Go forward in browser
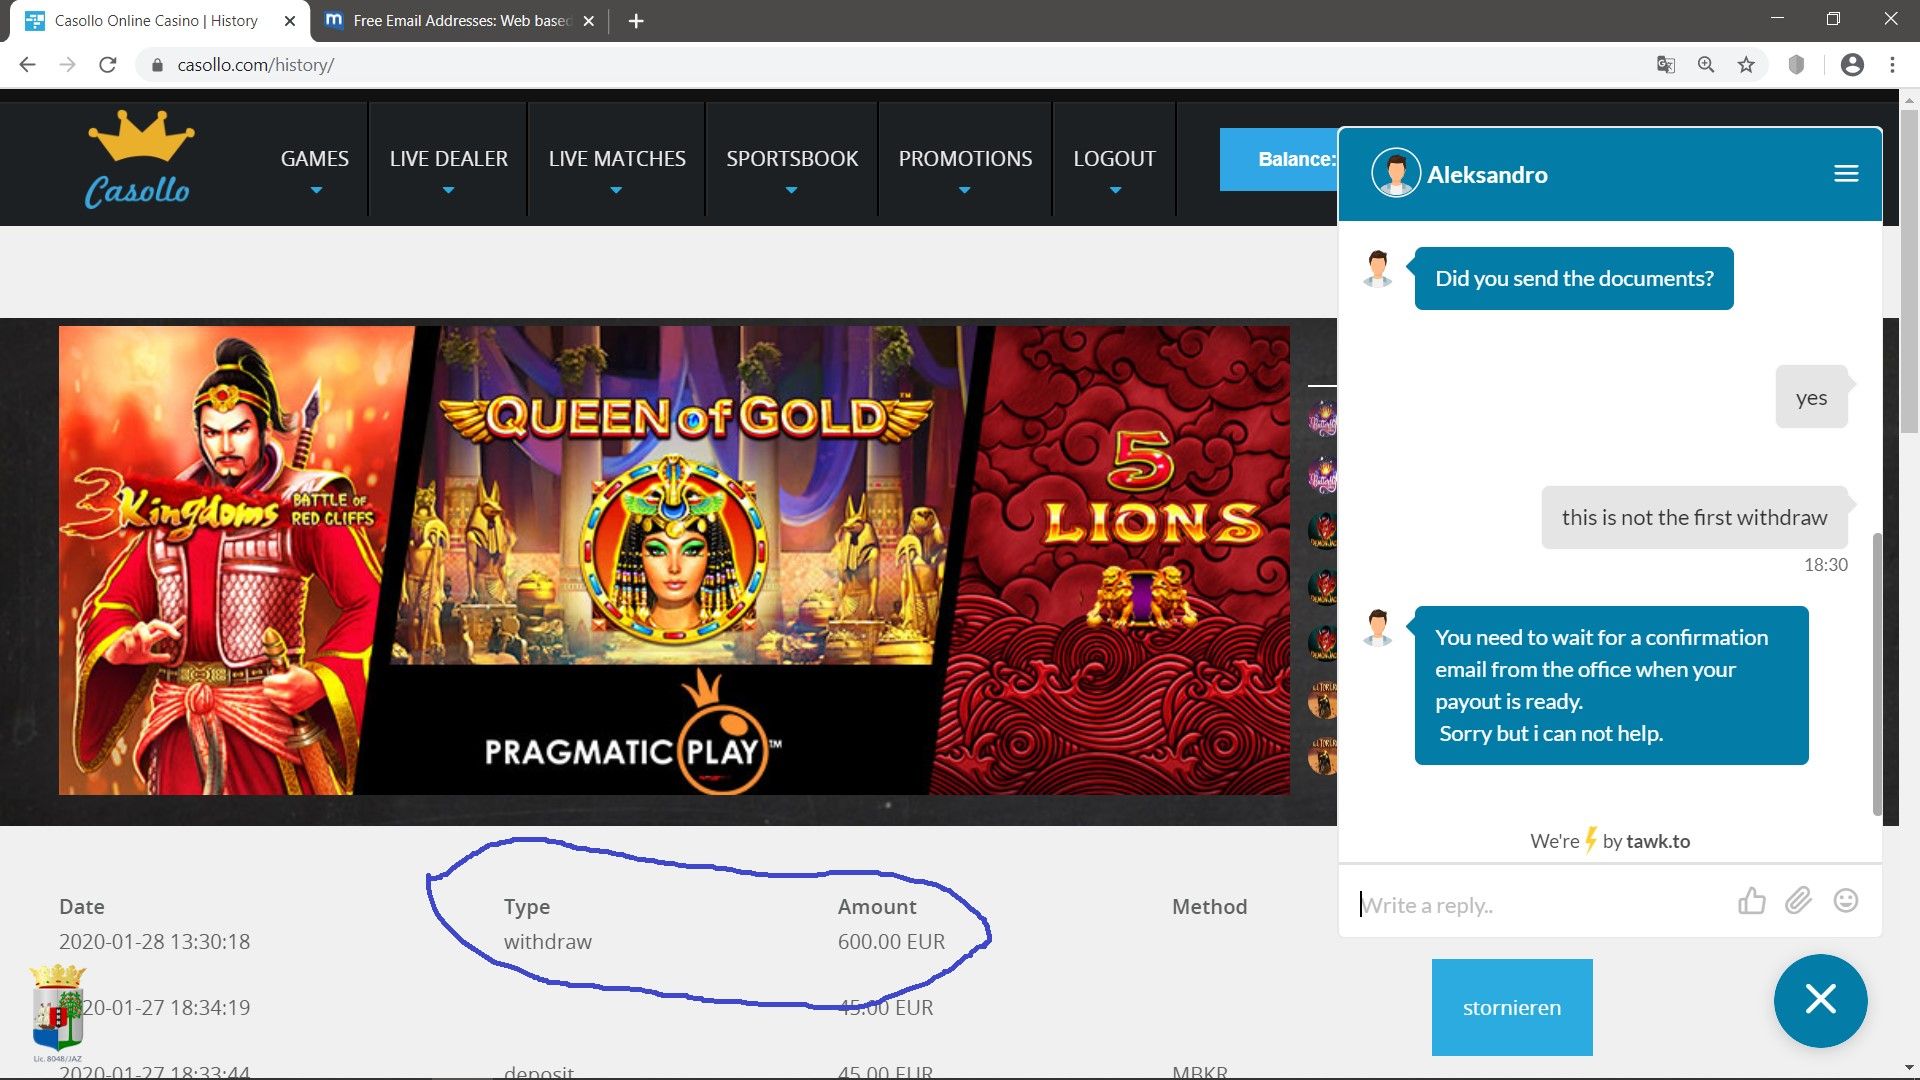 click(x=67, y=65)
